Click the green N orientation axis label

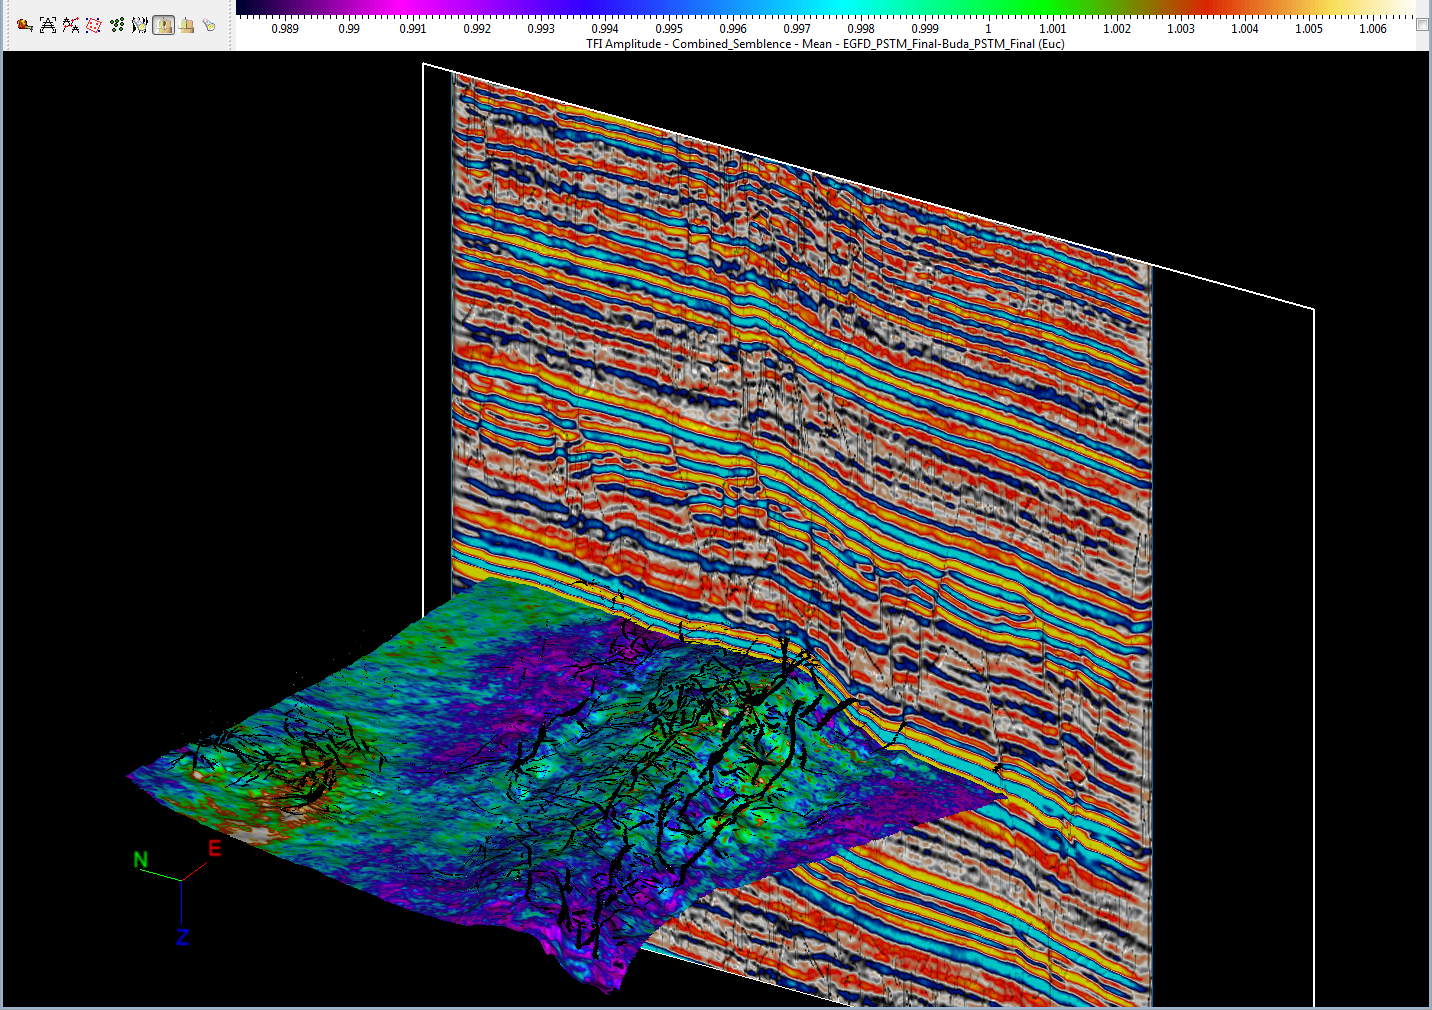[141, 860]
